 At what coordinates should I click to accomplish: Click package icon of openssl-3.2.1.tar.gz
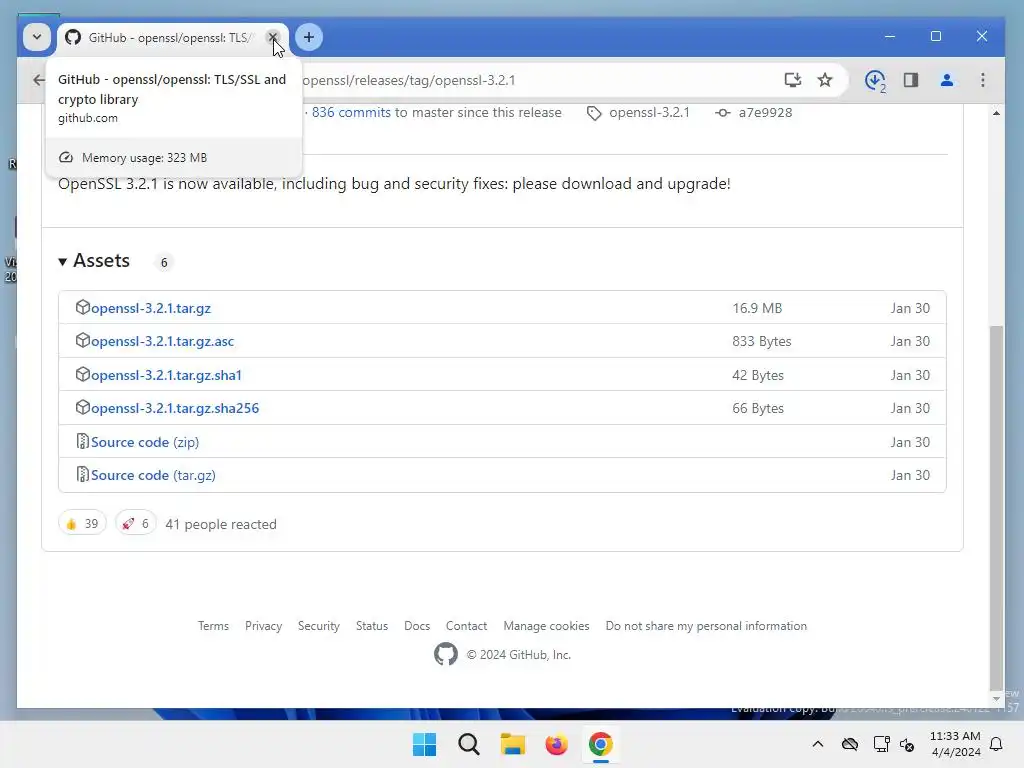point(82,307)
